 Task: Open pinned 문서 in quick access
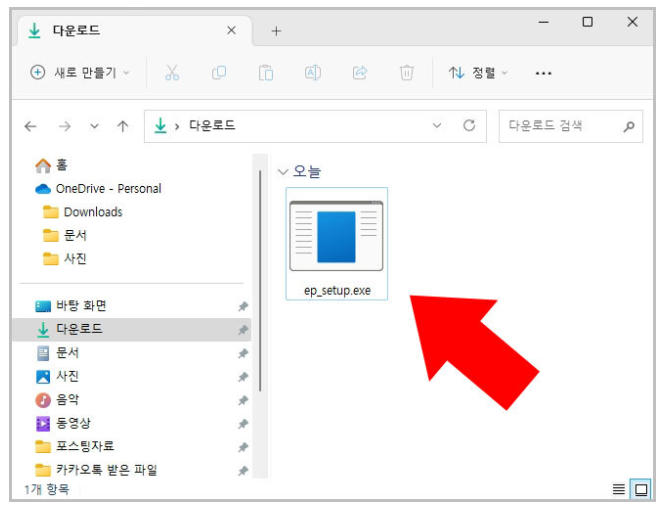tap(58, 352)
